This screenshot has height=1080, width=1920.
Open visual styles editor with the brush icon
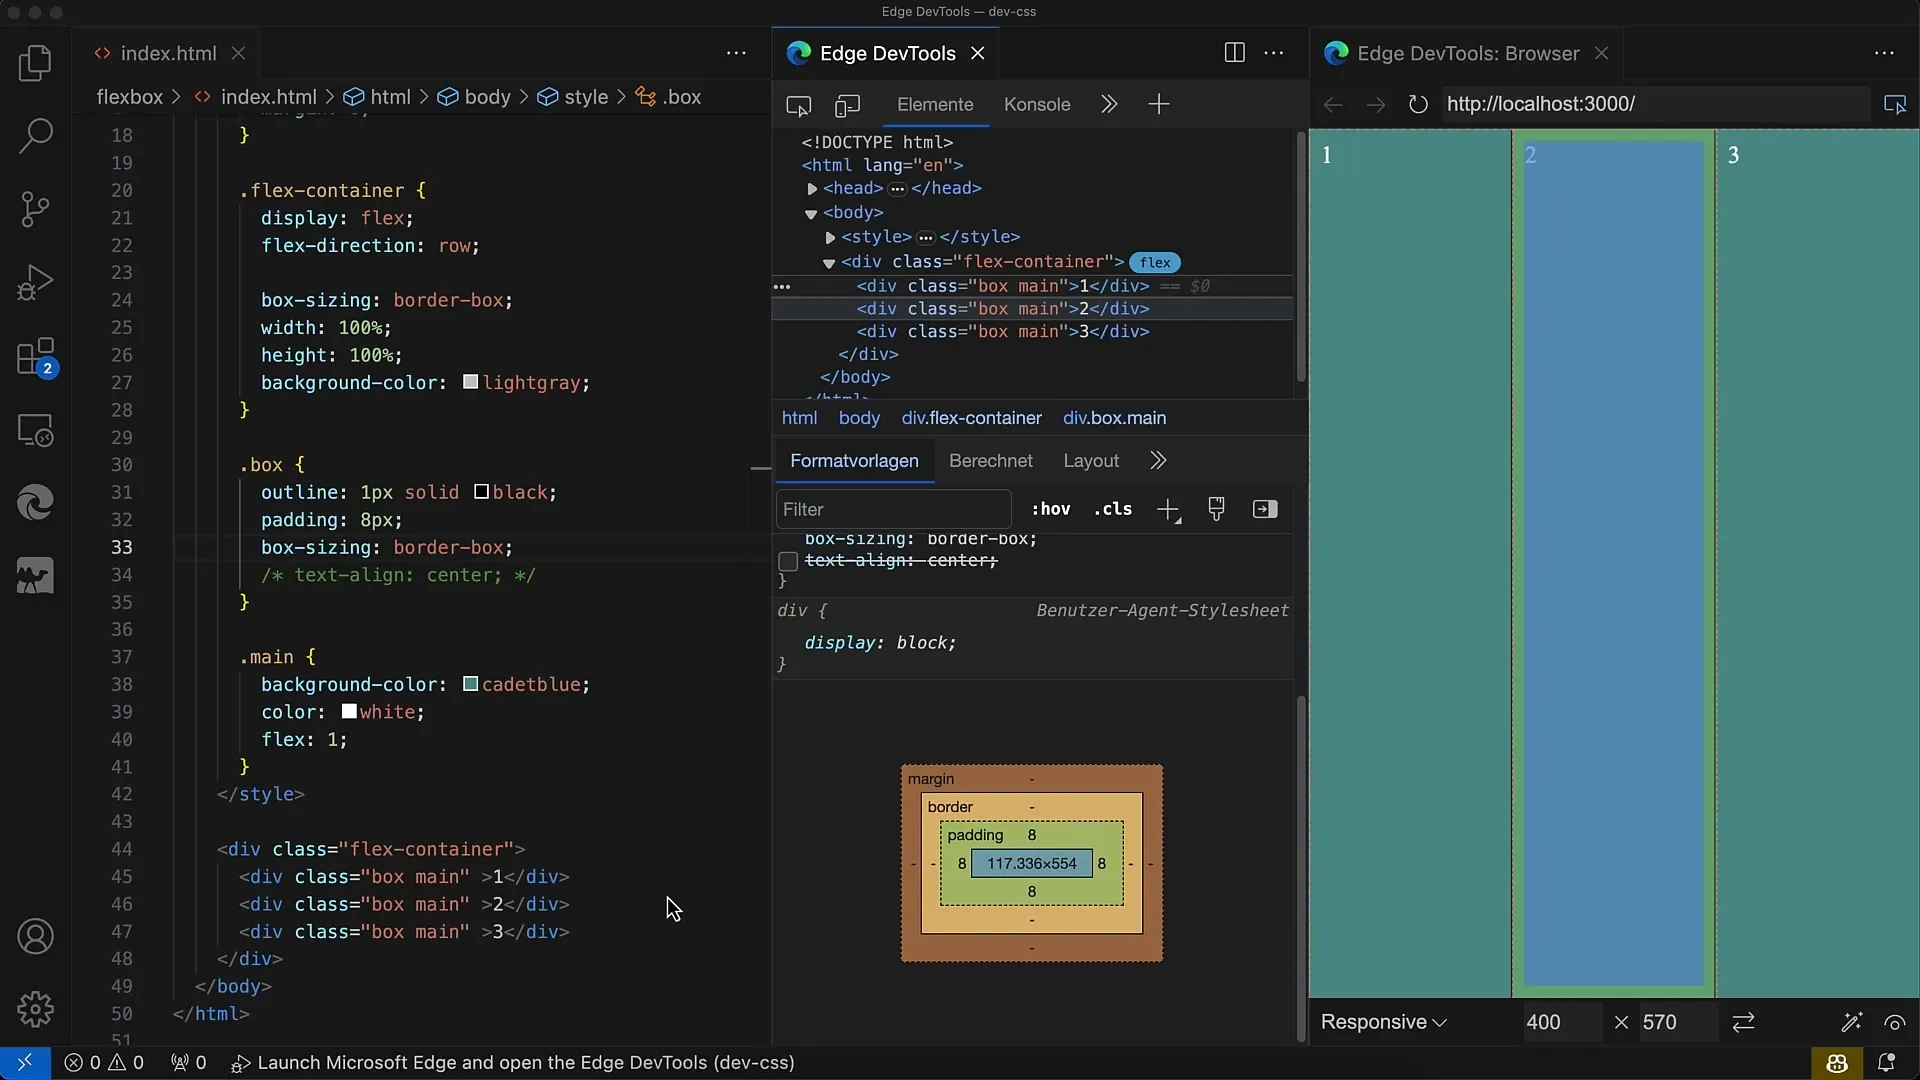(x=1216, y=509)
